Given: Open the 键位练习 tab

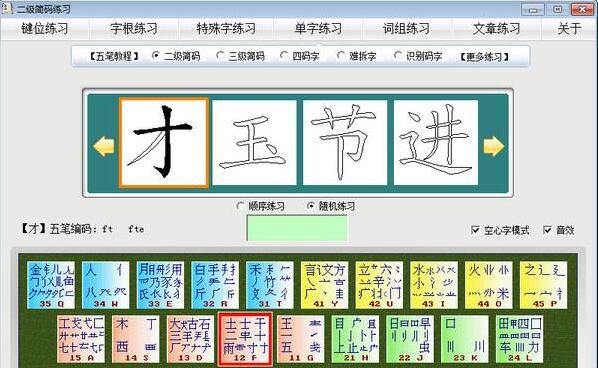Looking at the screenshot, I should click(45, 29).
